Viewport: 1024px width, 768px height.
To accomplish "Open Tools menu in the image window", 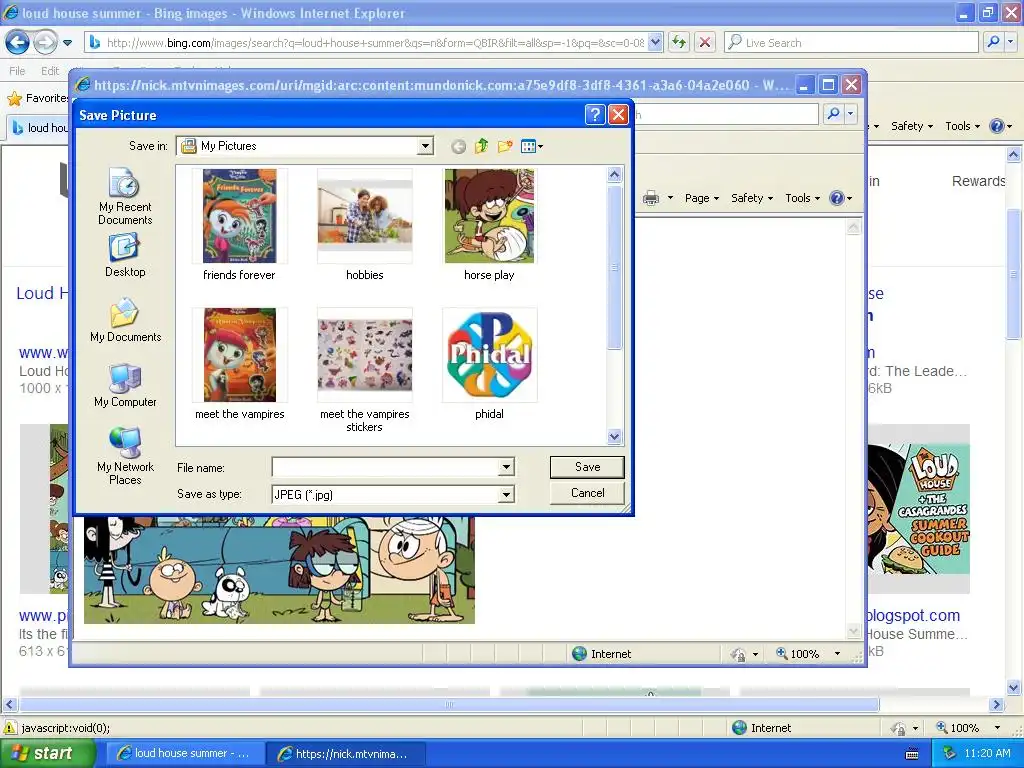I will [x=802, y=198].
